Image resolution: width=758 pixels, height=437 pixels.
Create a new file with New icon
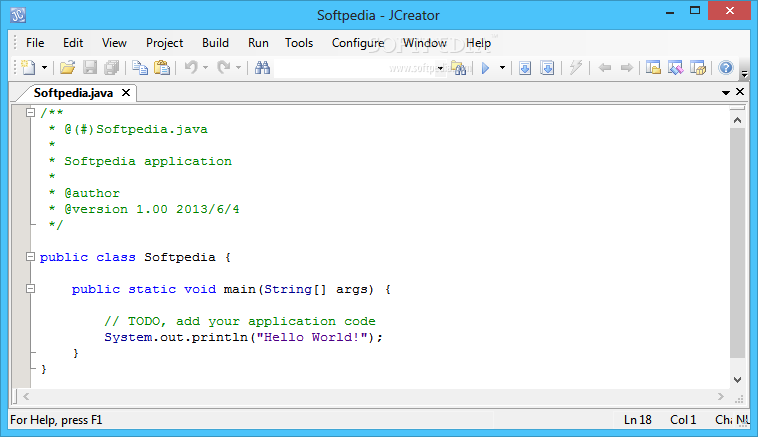[x=29, y=68]
